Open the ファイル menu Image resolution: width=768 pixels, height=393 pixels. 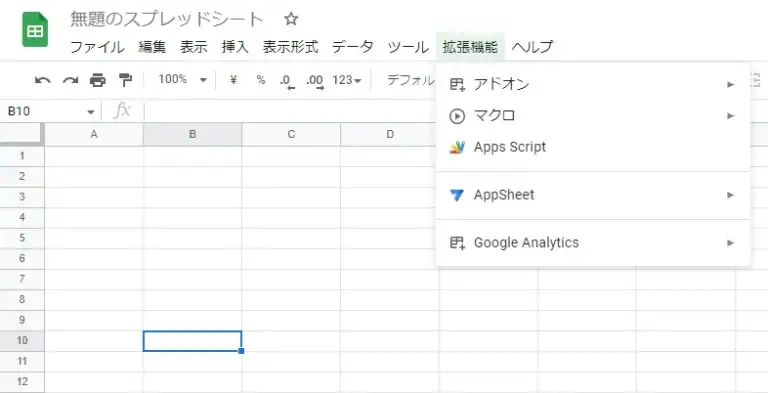click(97, 47)
